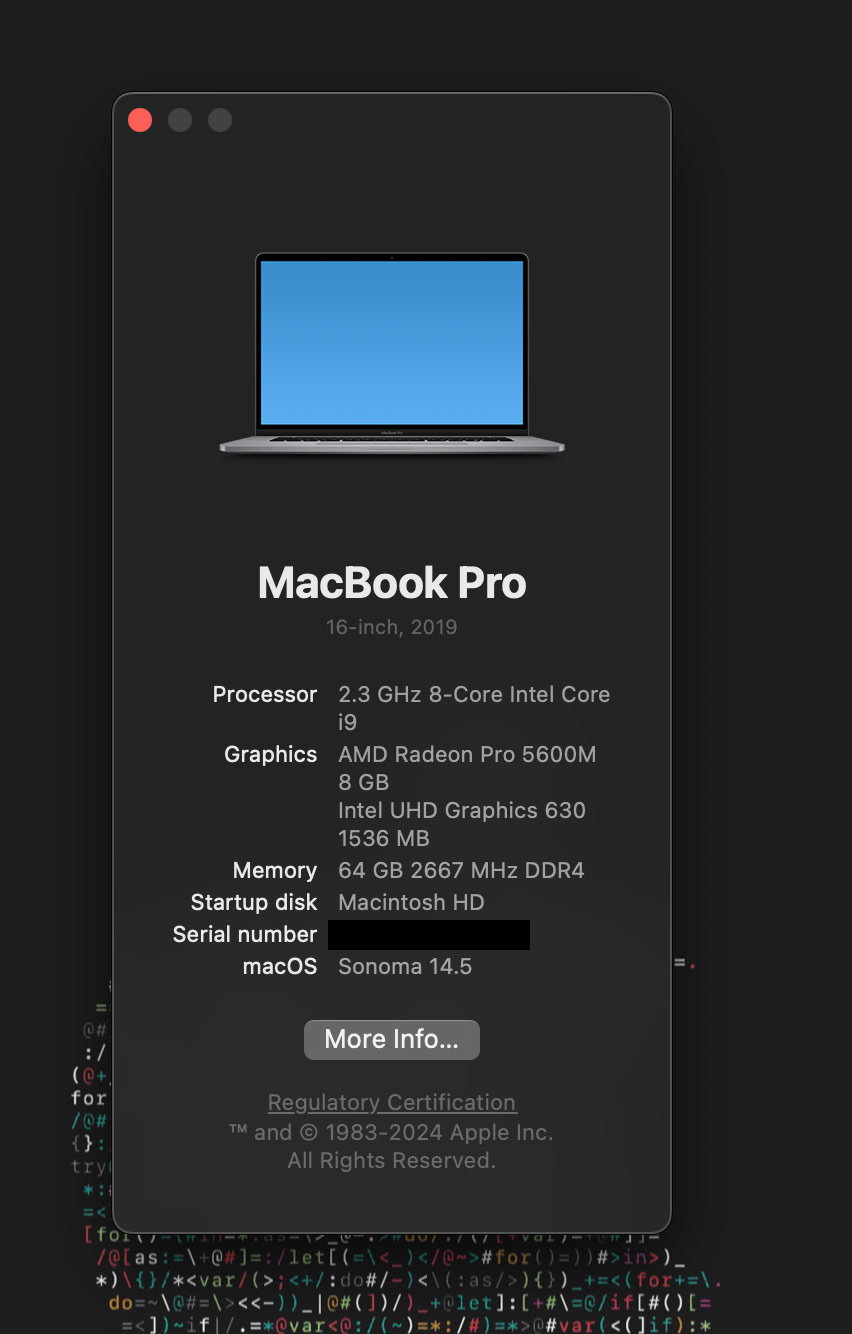
Task: Open the More Info... button
Action: [x=392, y=1039]
